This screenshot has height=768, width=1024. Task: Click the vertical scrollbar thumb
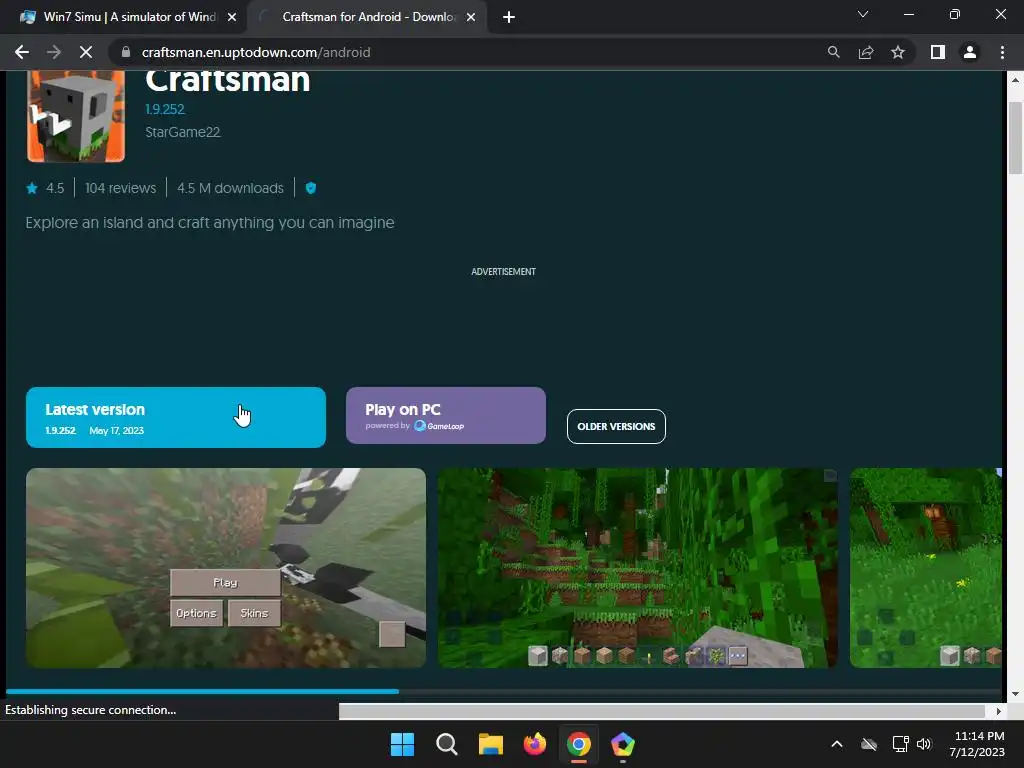point(1015,138)
